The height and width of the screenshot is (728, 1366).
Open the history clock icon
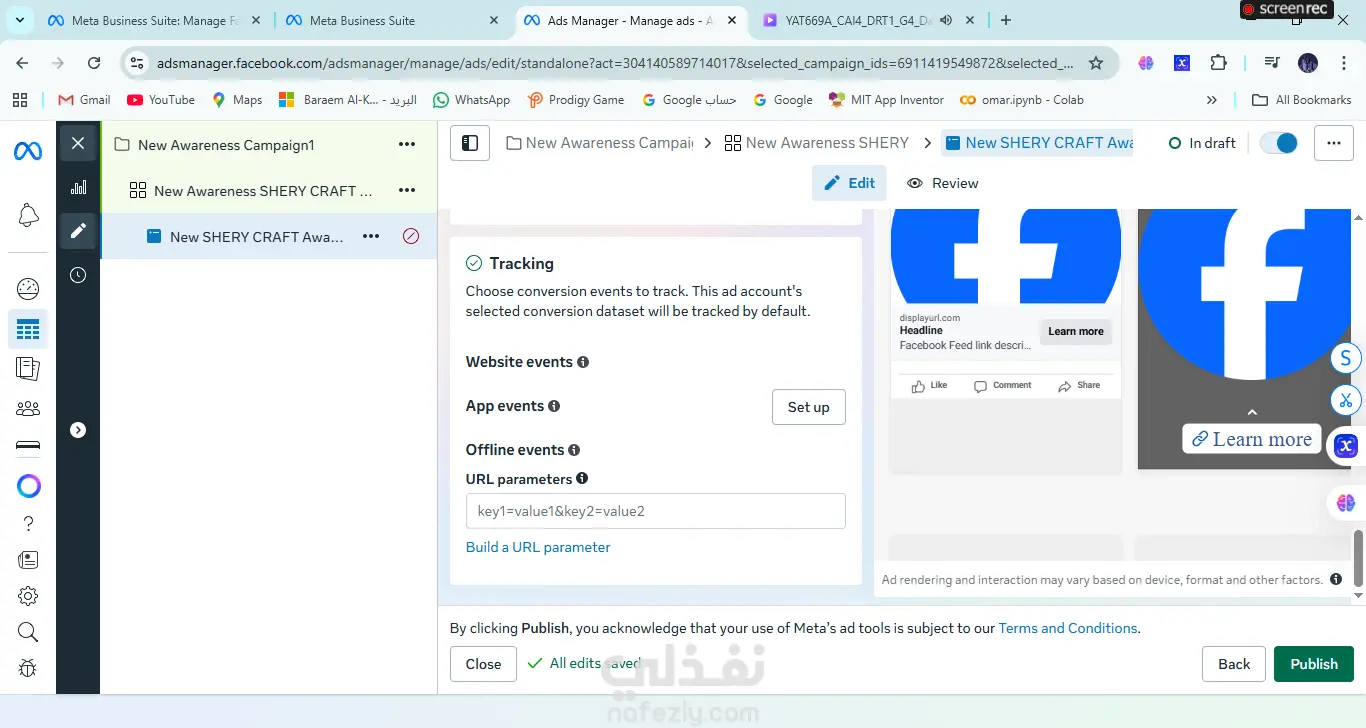click(78, 275)
